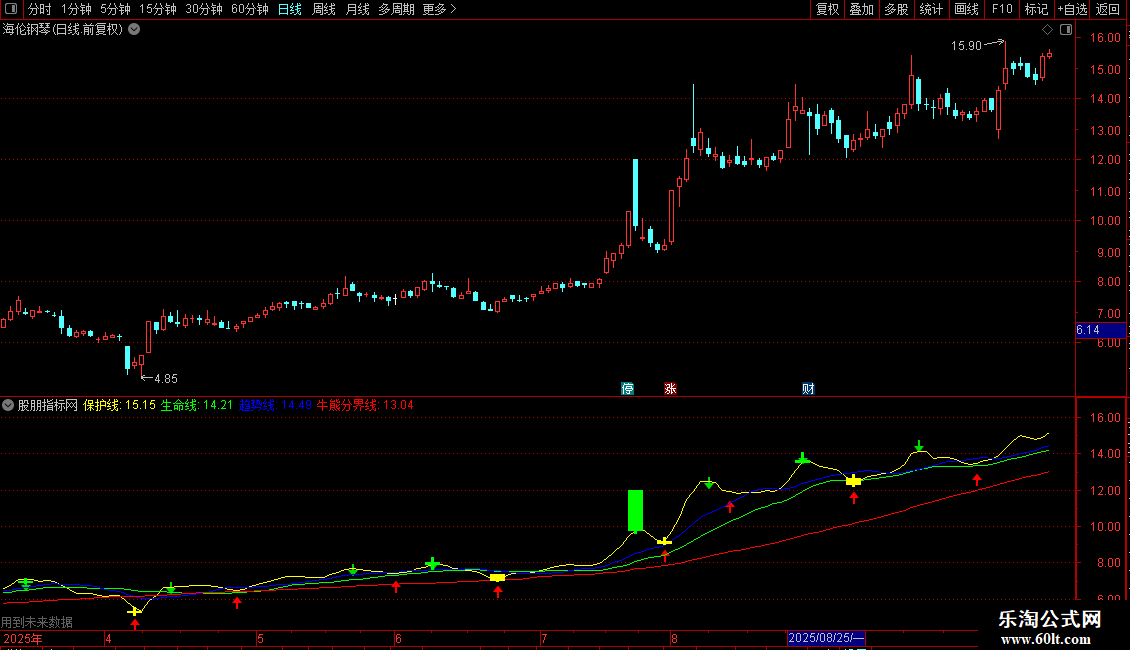Screen dimensions: 1130x650
Task: Expand the 更多 periods menu
Action: (x=440, y=9)
